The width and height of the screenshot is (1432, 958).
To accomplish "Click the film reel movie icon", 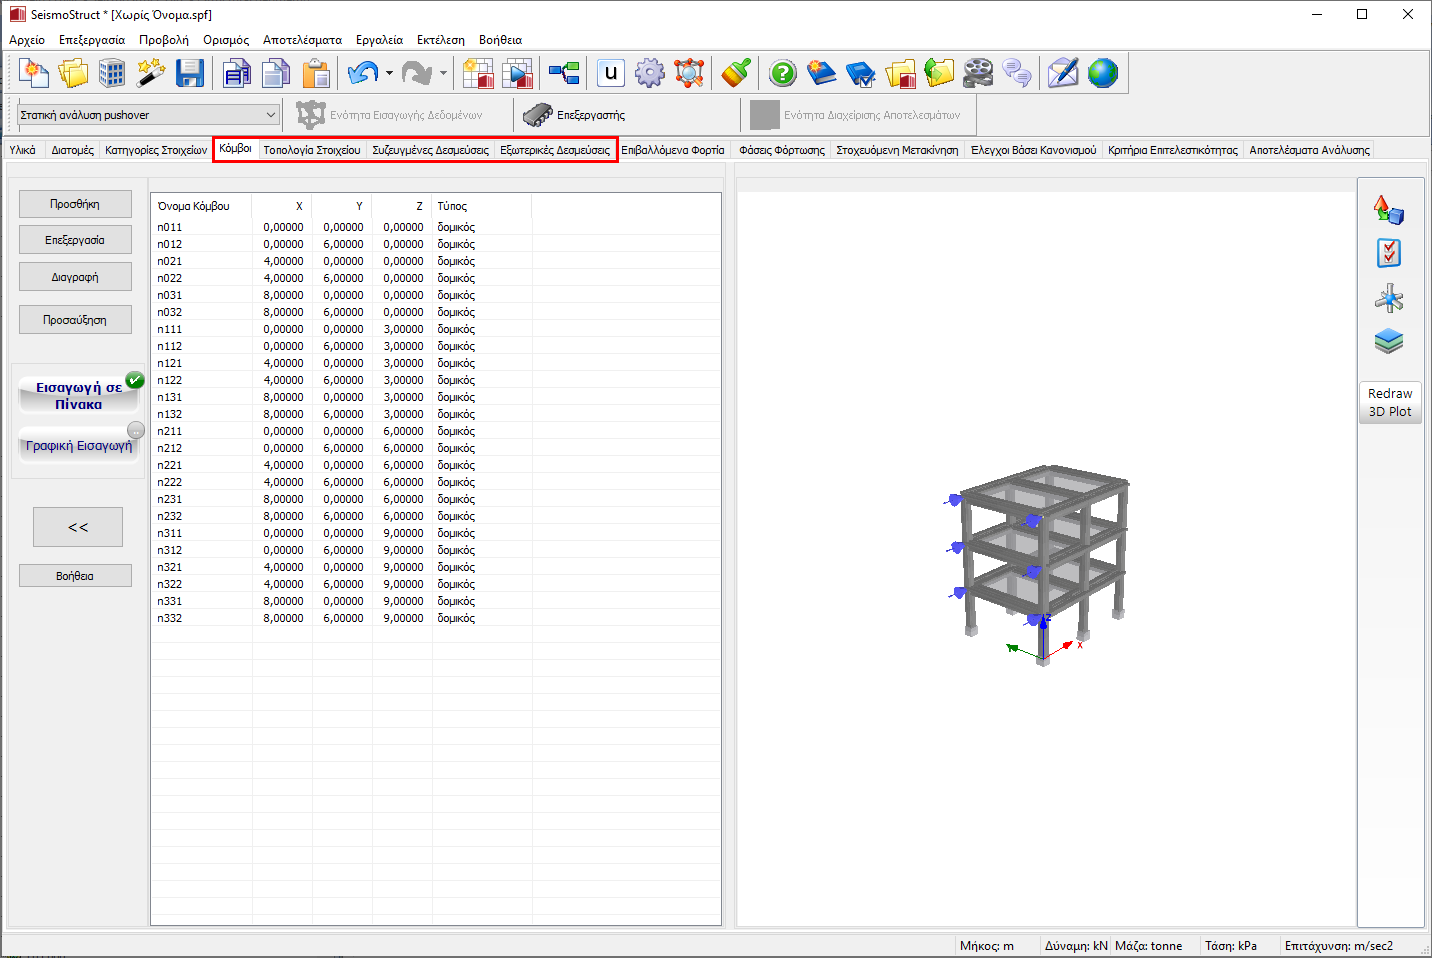I will click(x=978, y=73).
